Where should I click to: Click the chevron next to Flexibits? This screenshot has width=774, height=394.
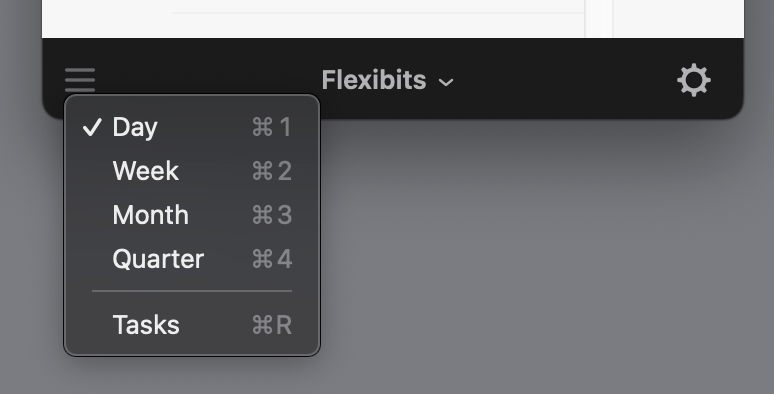click(x=446, y=82)
